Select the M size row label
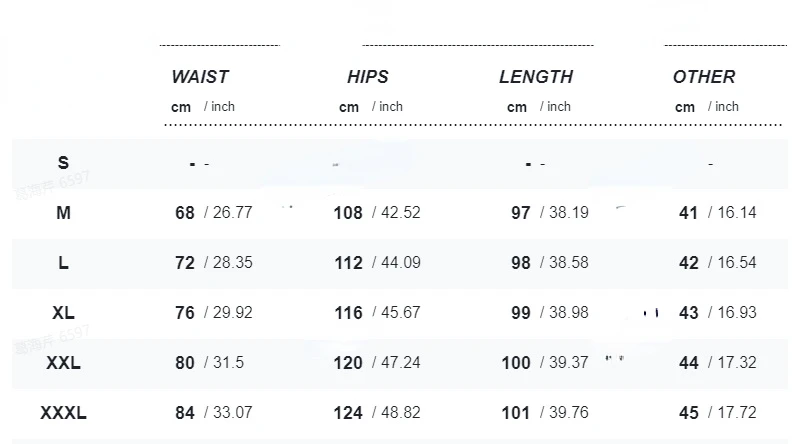The height and width of the screenshot is (444, 800). pos(64,213)
